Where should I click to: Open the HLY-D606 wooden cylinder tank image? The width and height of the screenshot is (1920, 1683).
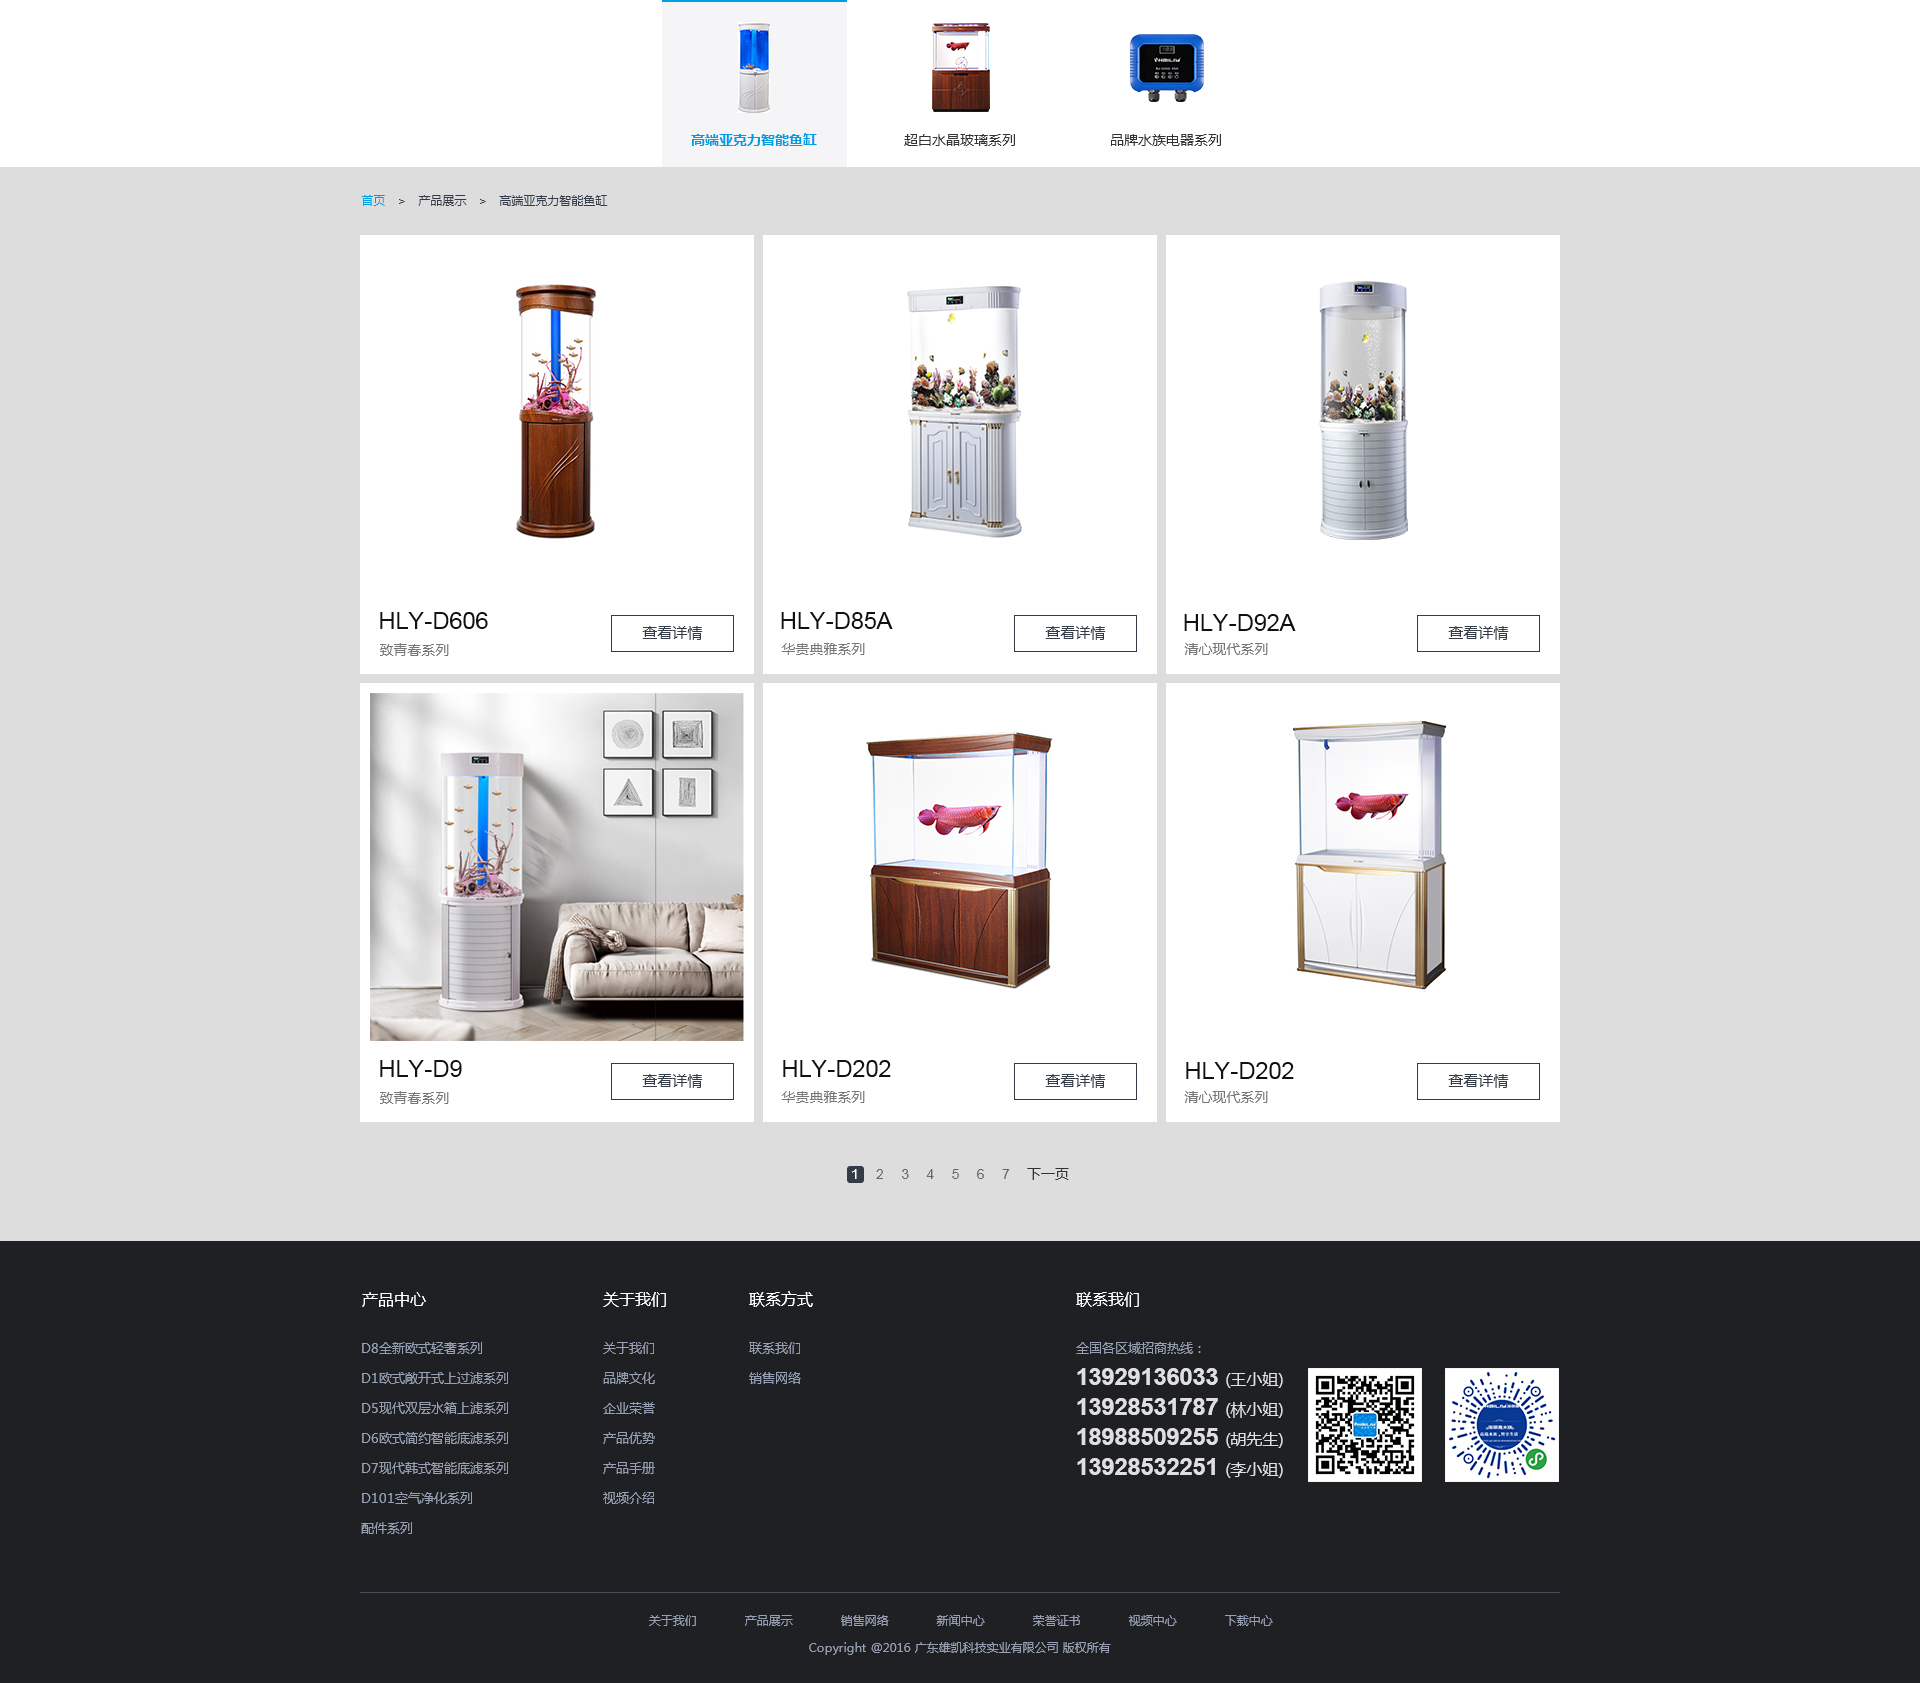point(556,412)
